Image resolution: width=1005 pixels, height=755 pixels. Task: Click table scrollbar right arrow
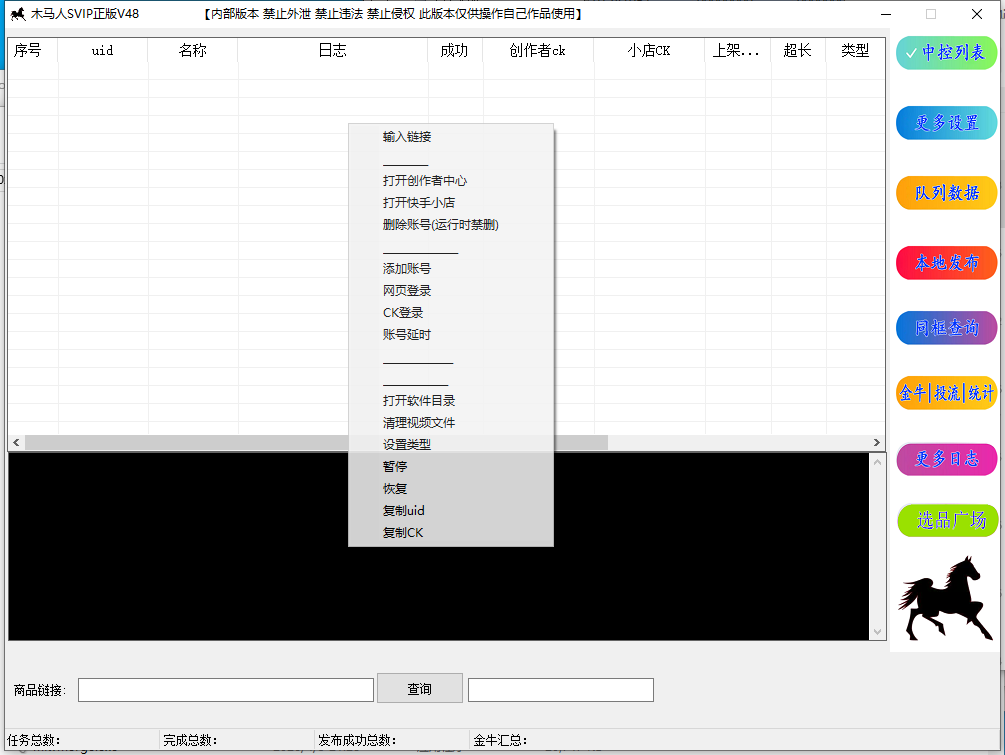(x=877, y=442)
